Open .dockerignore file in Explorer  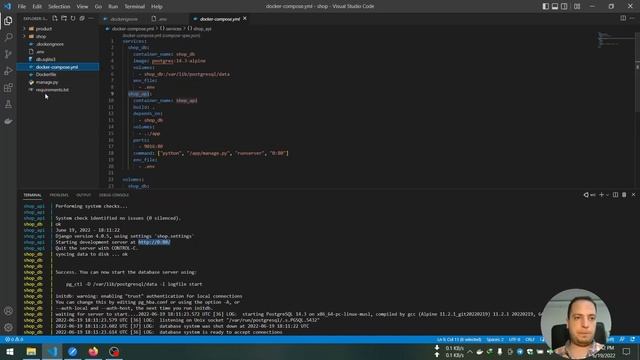tap(49, 44)
